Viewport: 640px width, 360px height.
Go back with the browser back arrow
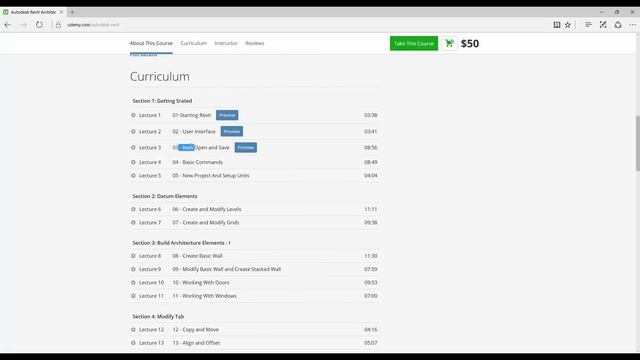coord(7,25)
